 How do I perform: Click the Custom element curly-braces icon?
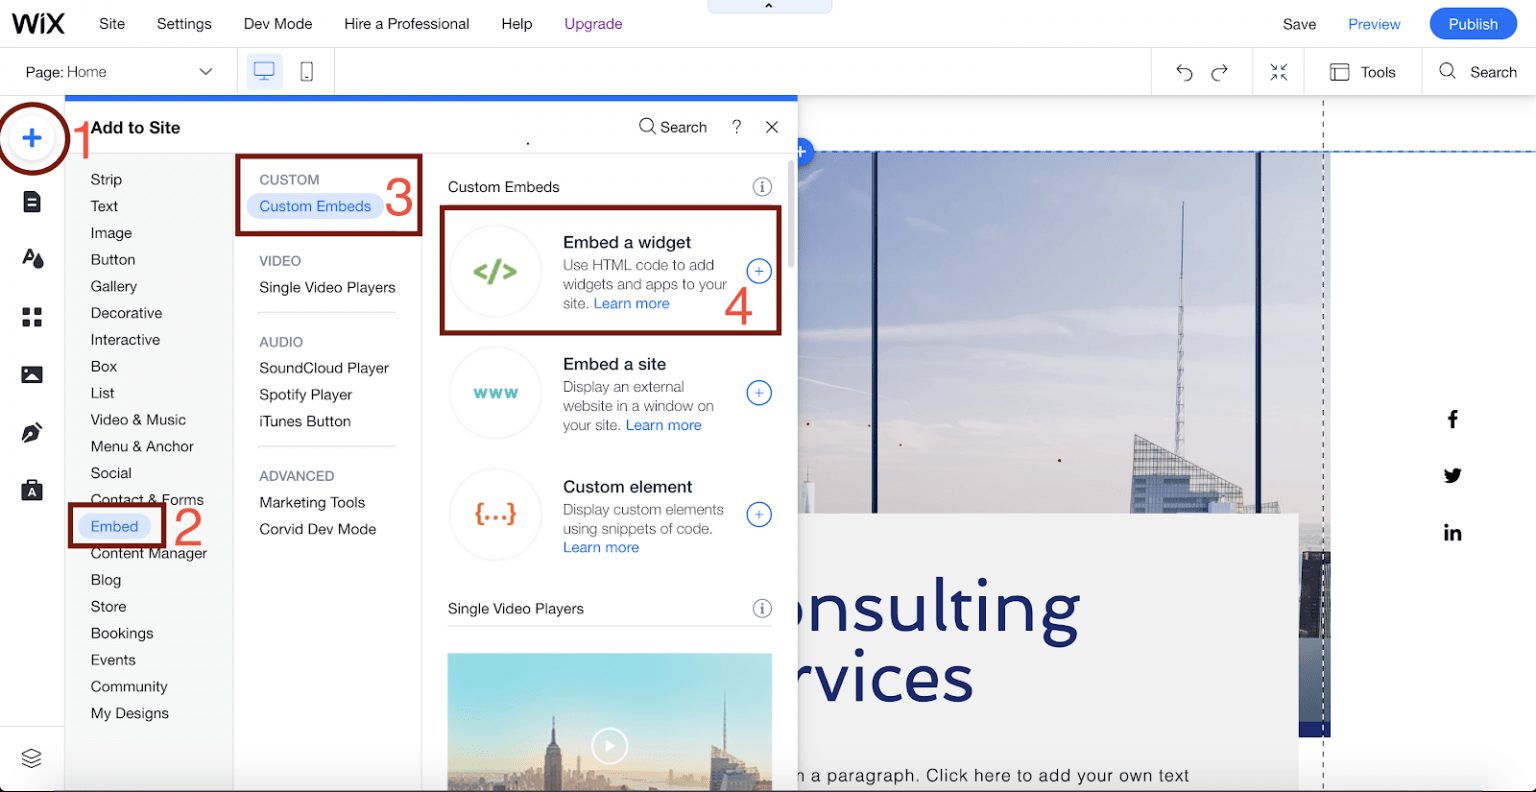pyautogui.click(x=496, y=515)
